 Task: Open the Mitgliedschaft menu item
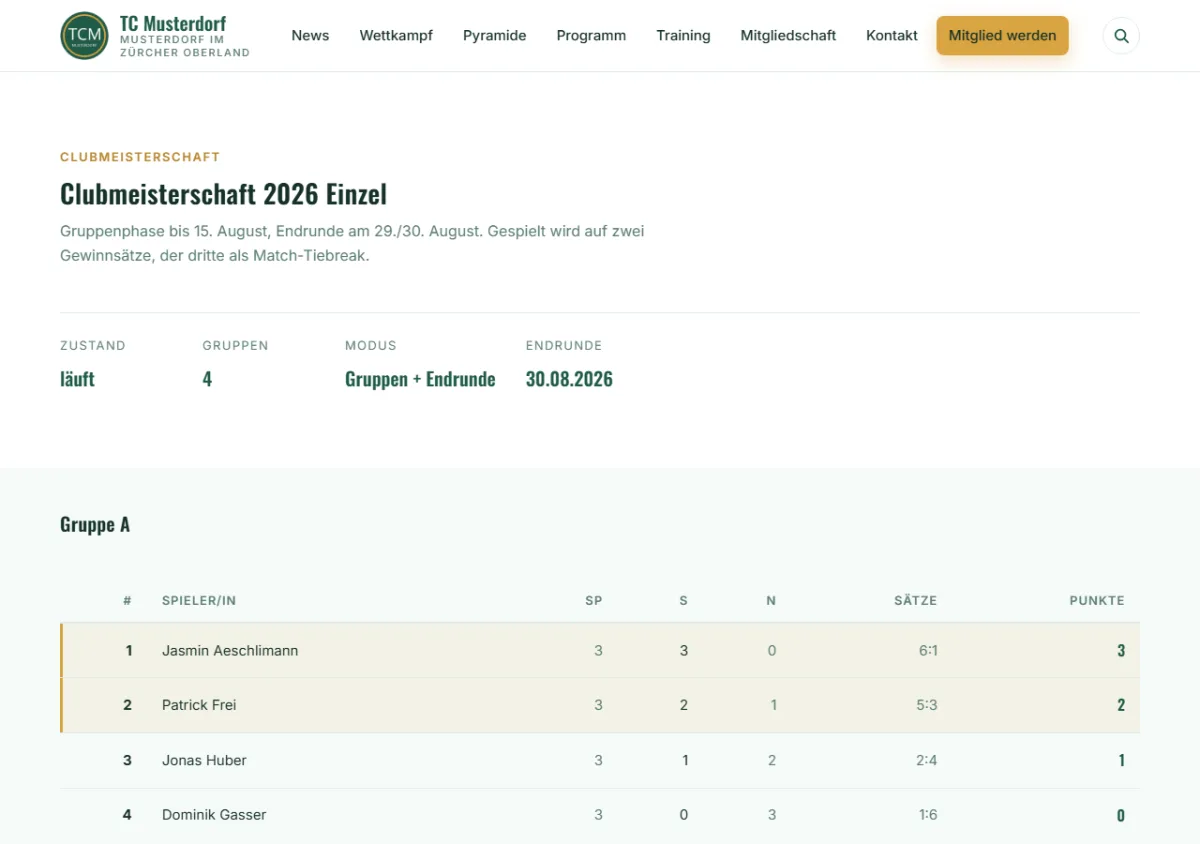tap(788, 36)
